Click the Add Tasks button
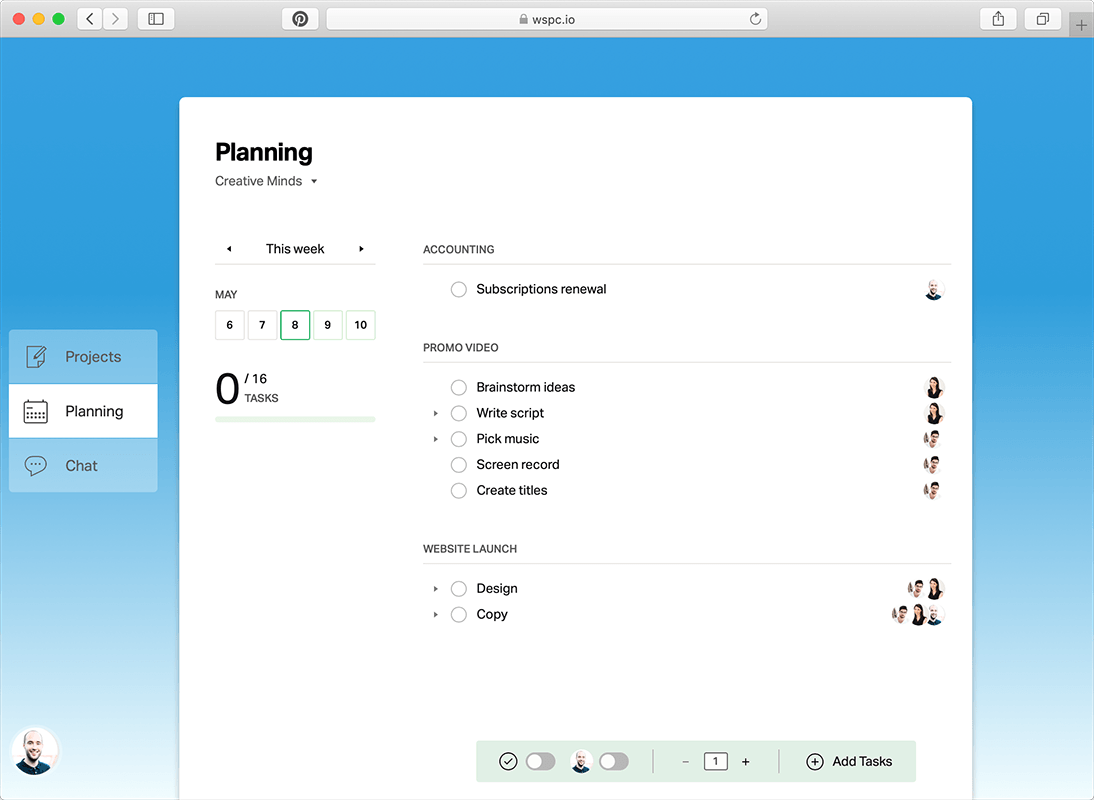Viewport: 1094px width, 800px height. 848,762
